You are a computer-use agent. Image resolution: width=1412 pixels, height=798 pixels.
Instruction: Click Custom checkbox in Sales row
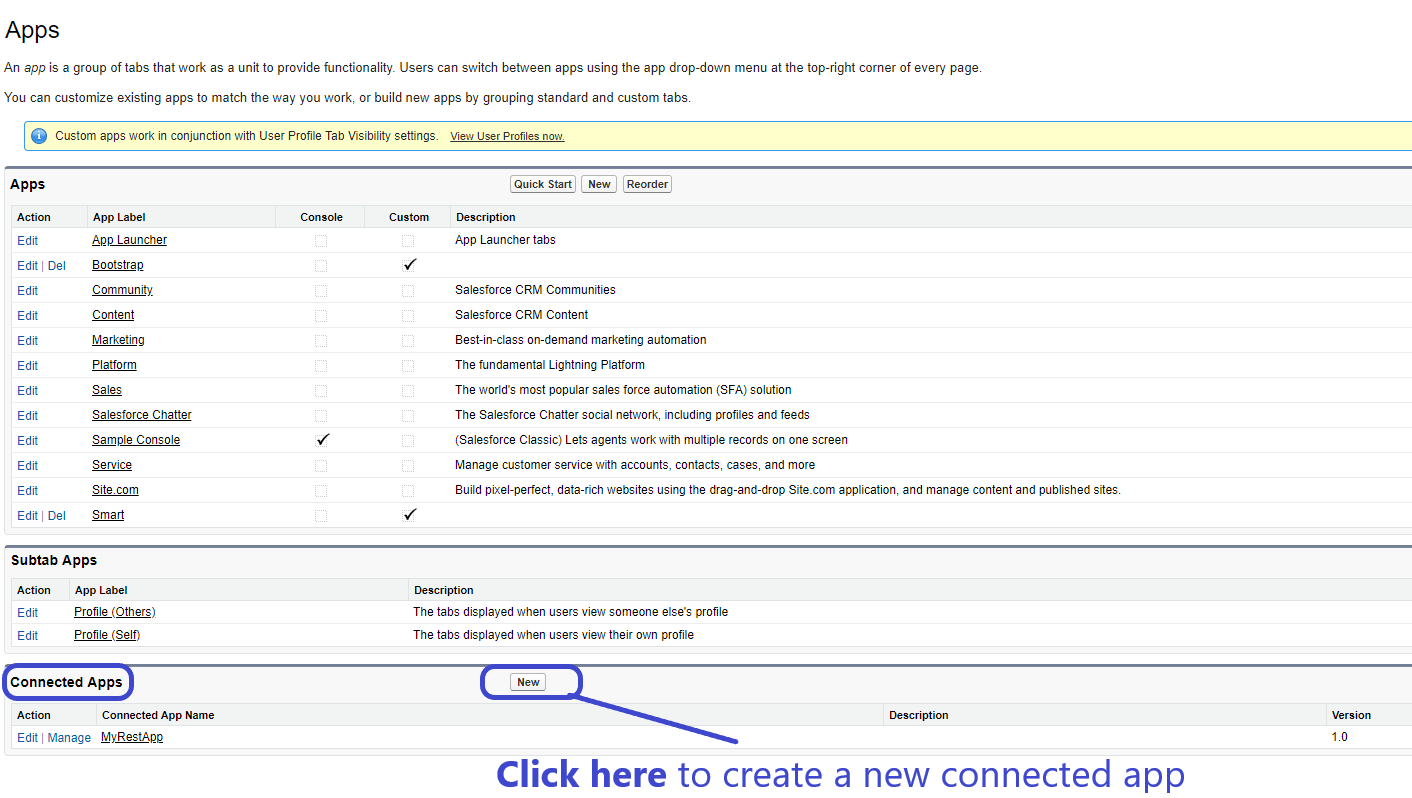(408, 390)
